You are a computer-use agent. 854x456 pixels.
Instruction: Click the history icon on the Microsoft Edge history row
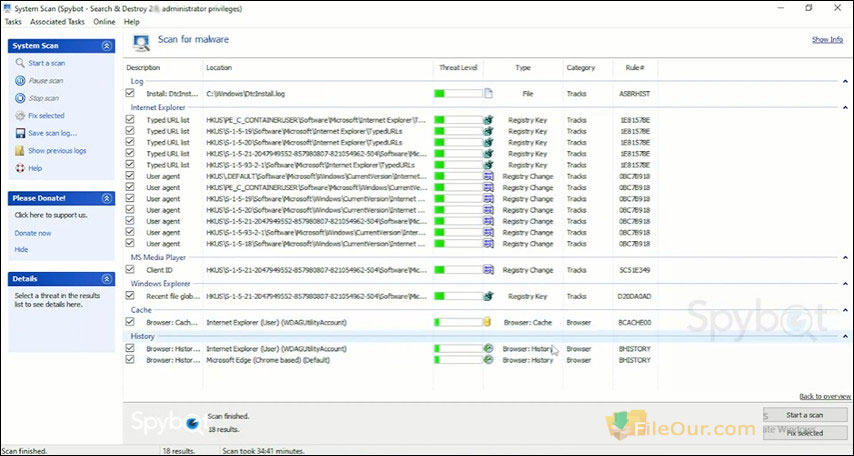tap(489, 360)
